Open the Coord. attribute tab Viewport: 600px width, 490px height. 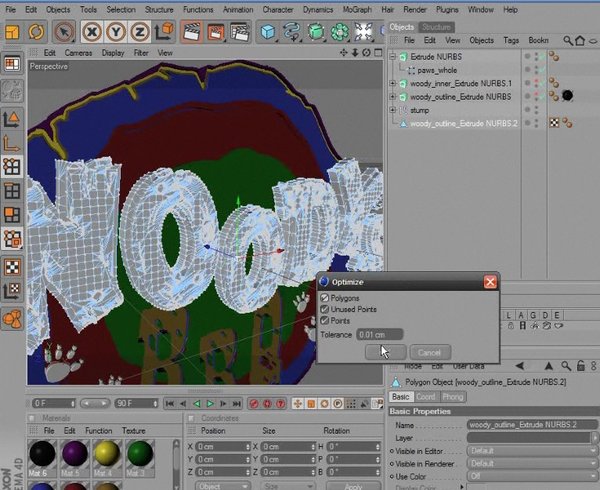427,397
